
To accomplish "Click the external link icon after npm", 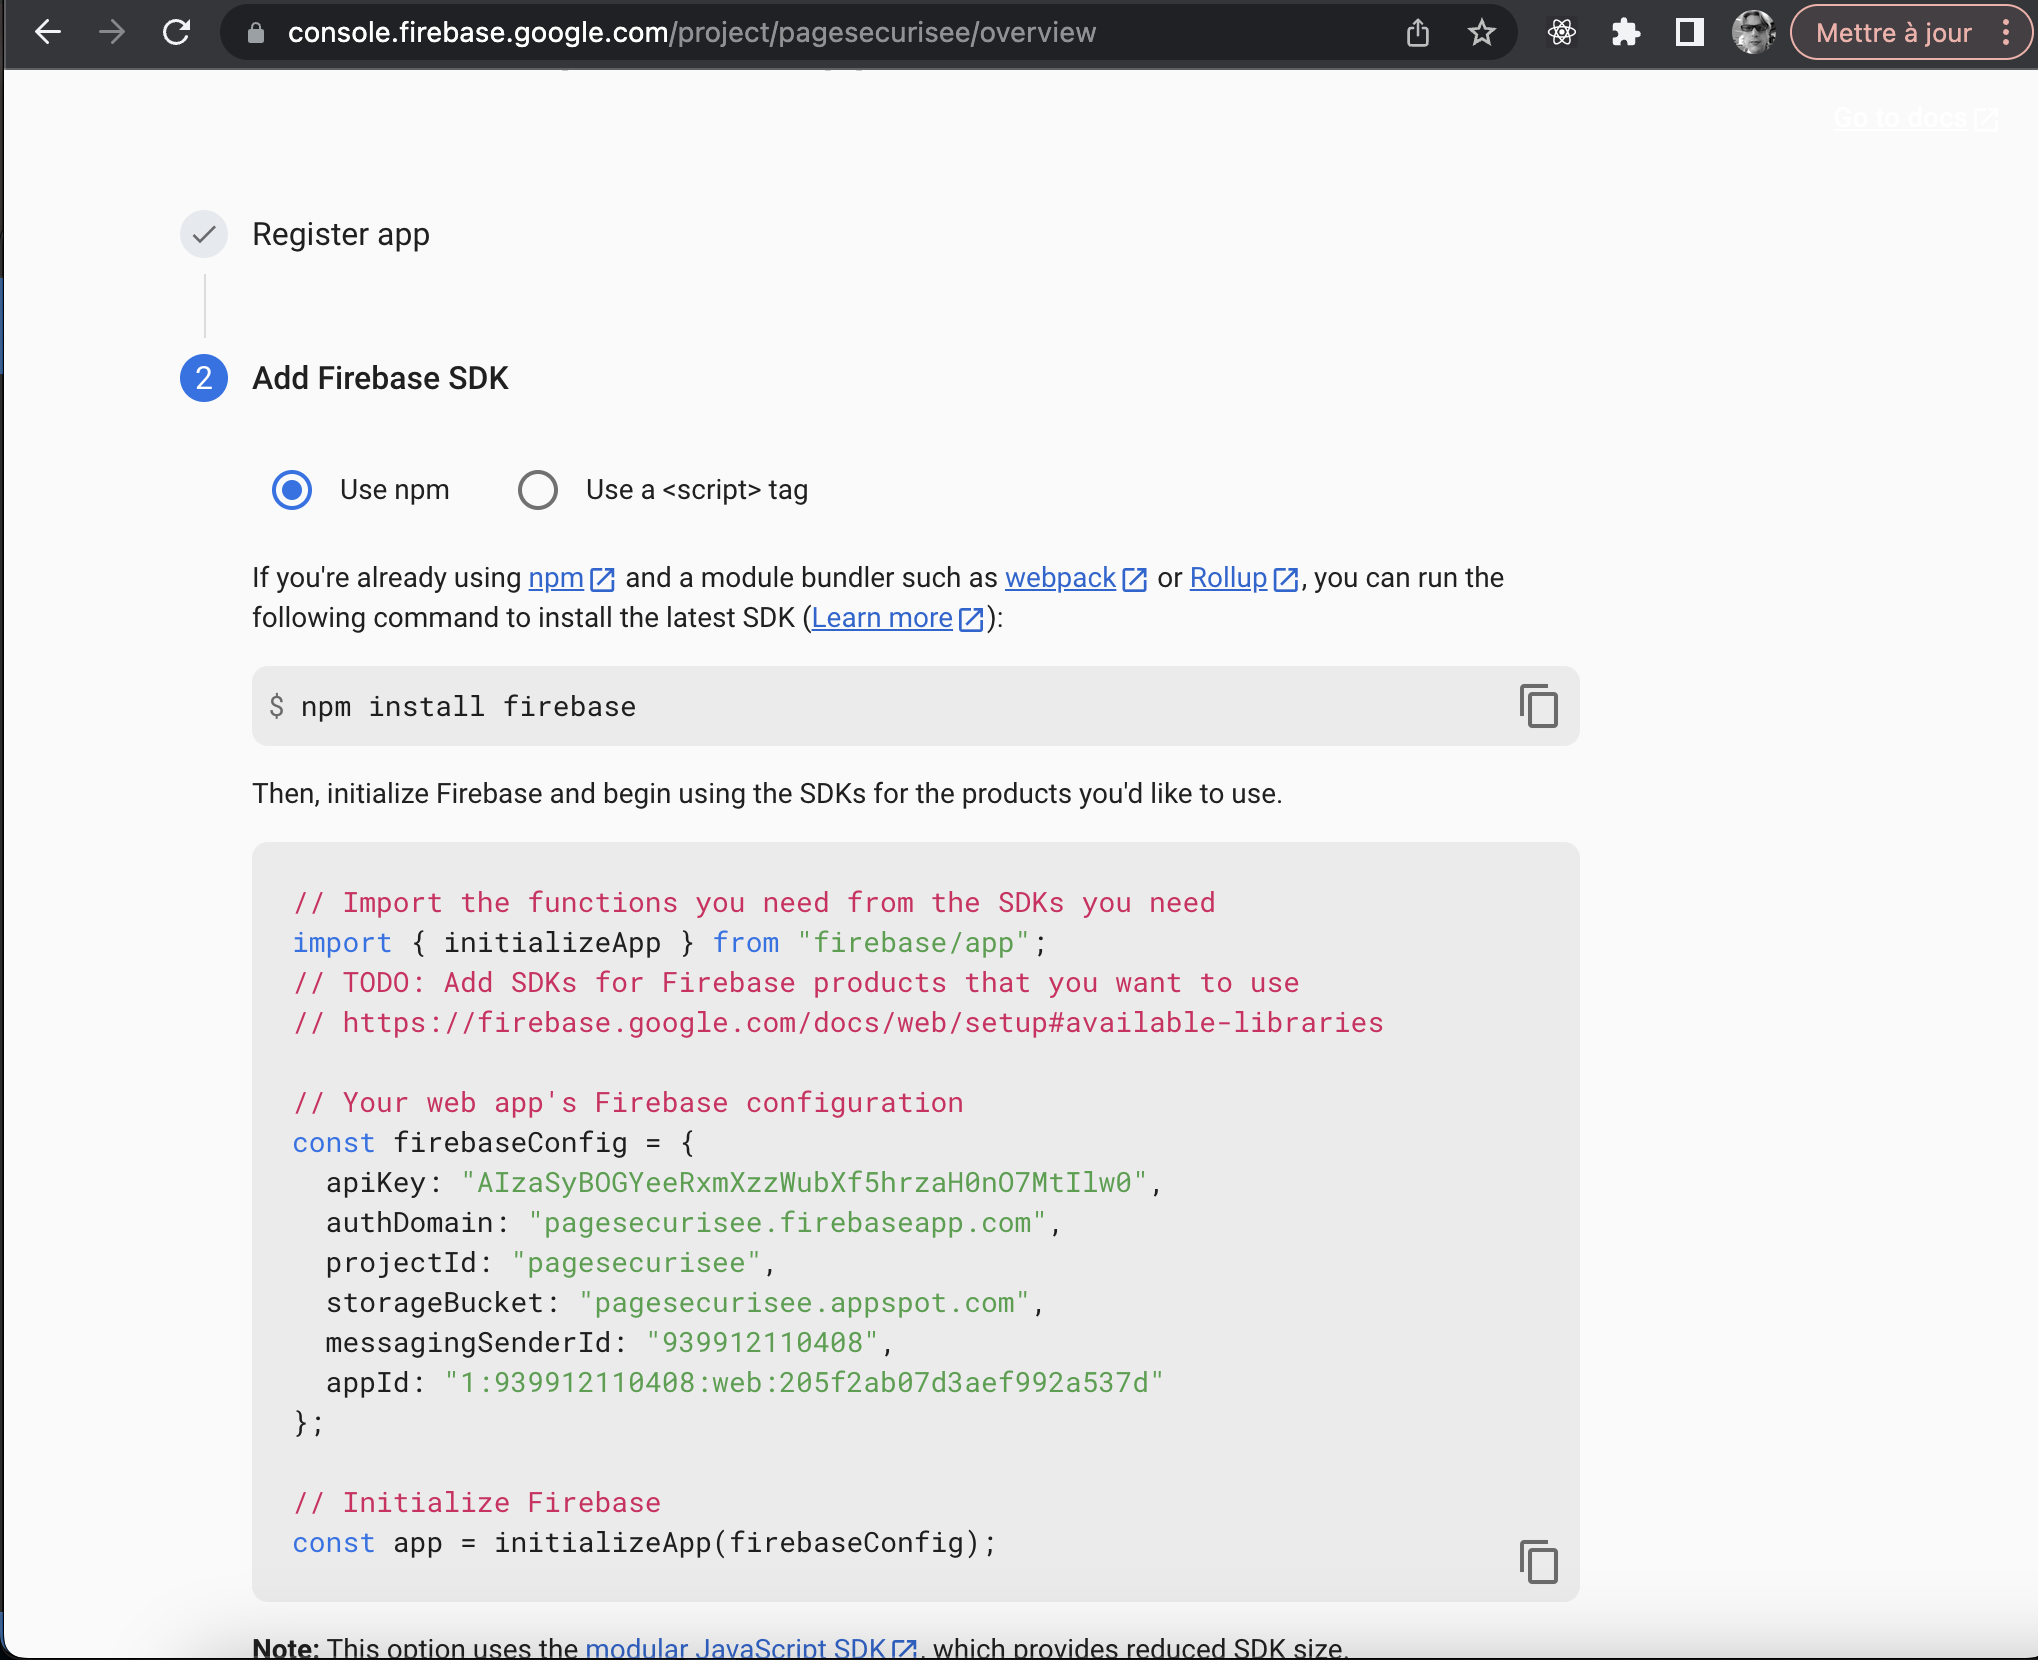I will [x=602, y=579].
